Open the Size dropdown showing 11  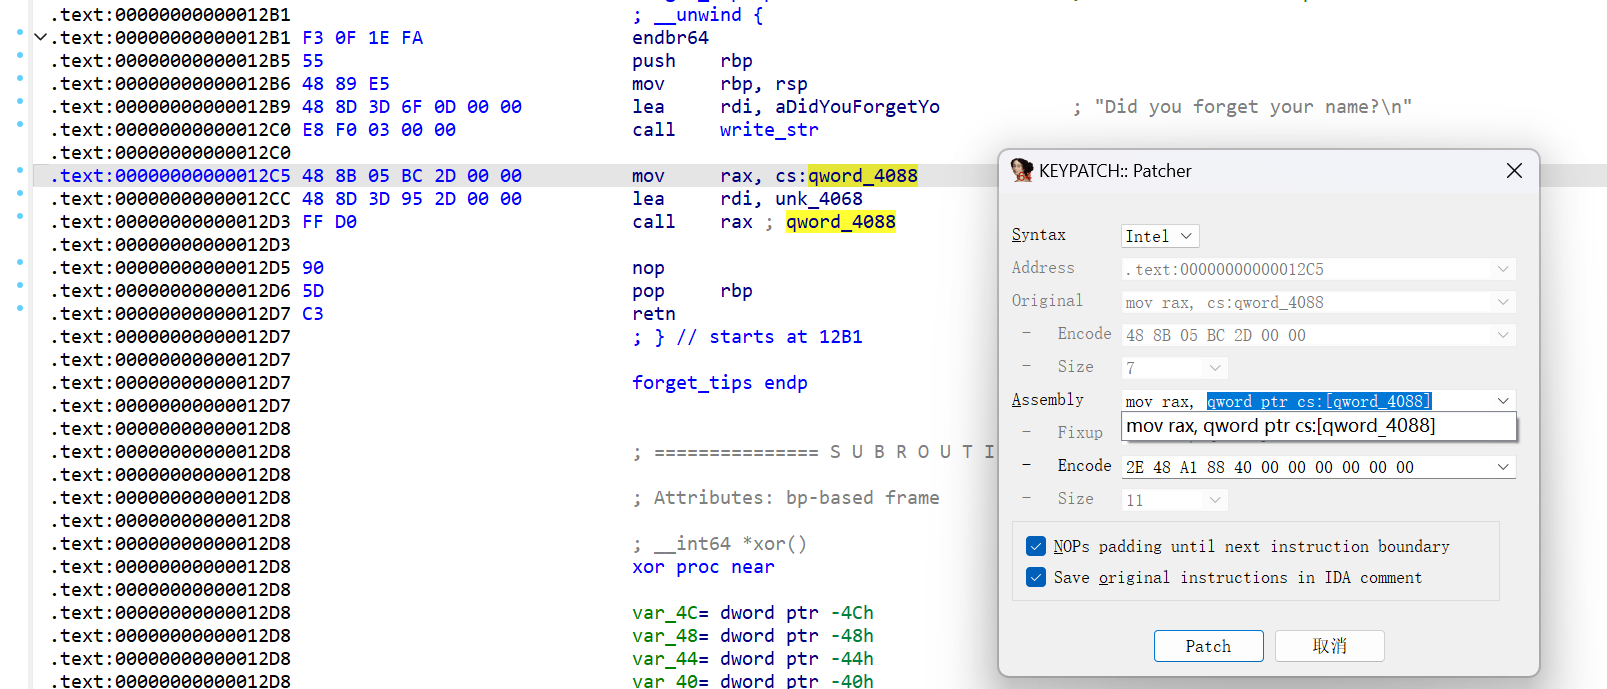coord(1214,500)
